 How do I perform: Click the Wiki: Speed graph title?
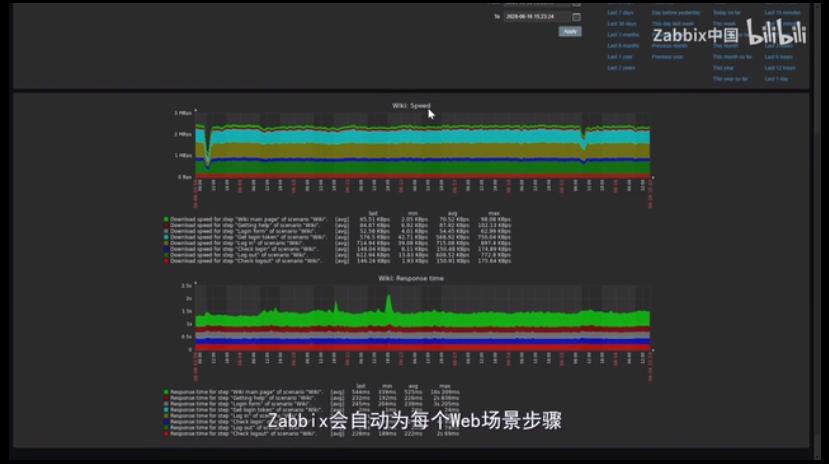pyautogui.click(x=411, y=106)
